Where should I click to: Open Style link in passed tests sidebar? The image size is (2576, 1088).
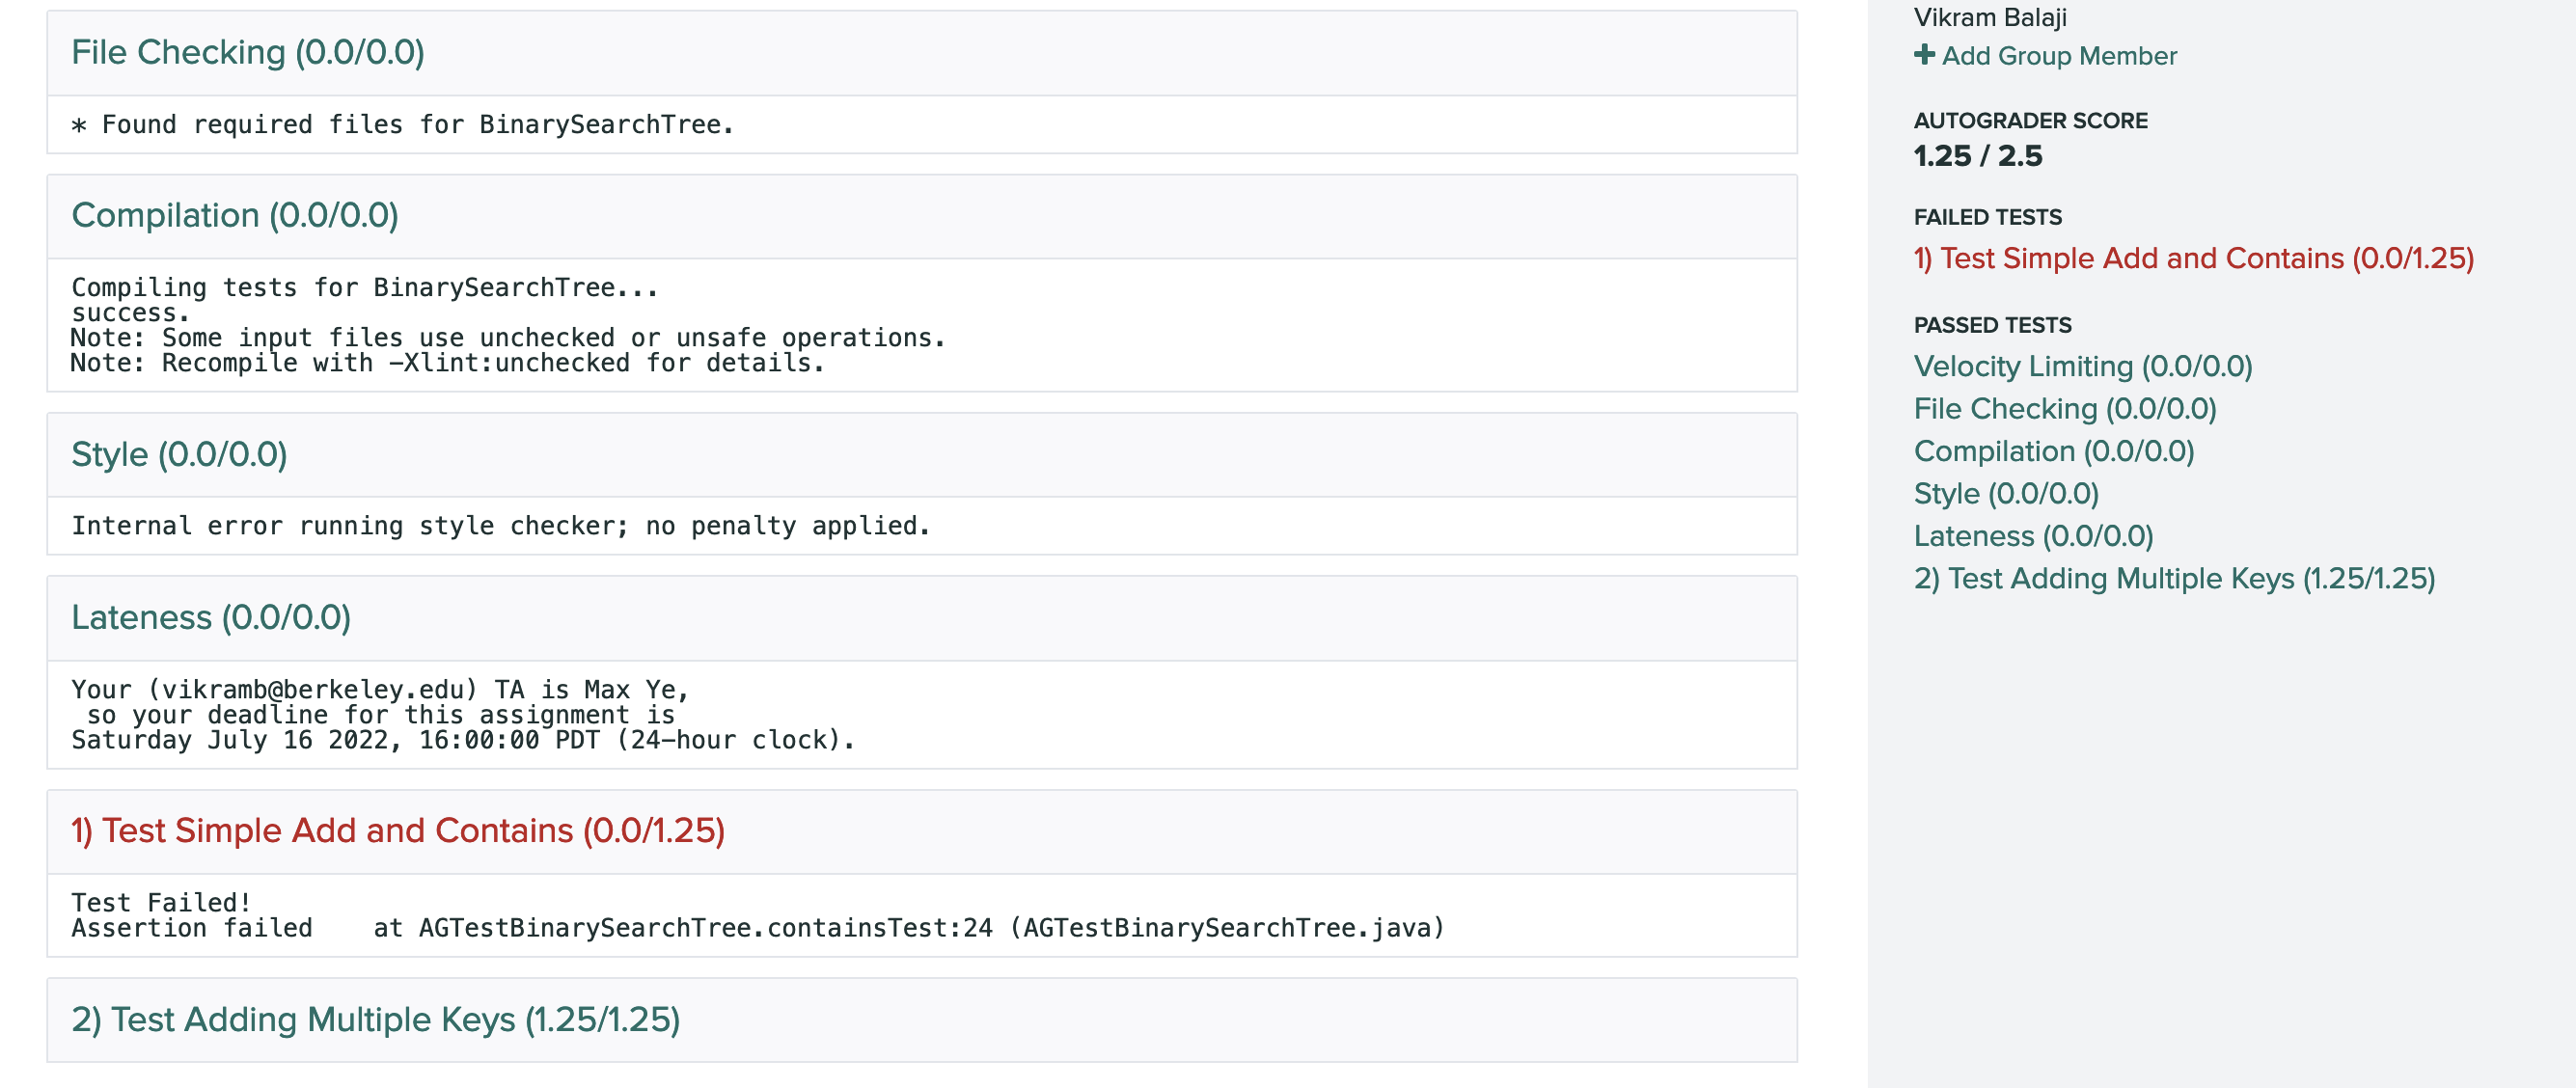(2005, 494)
